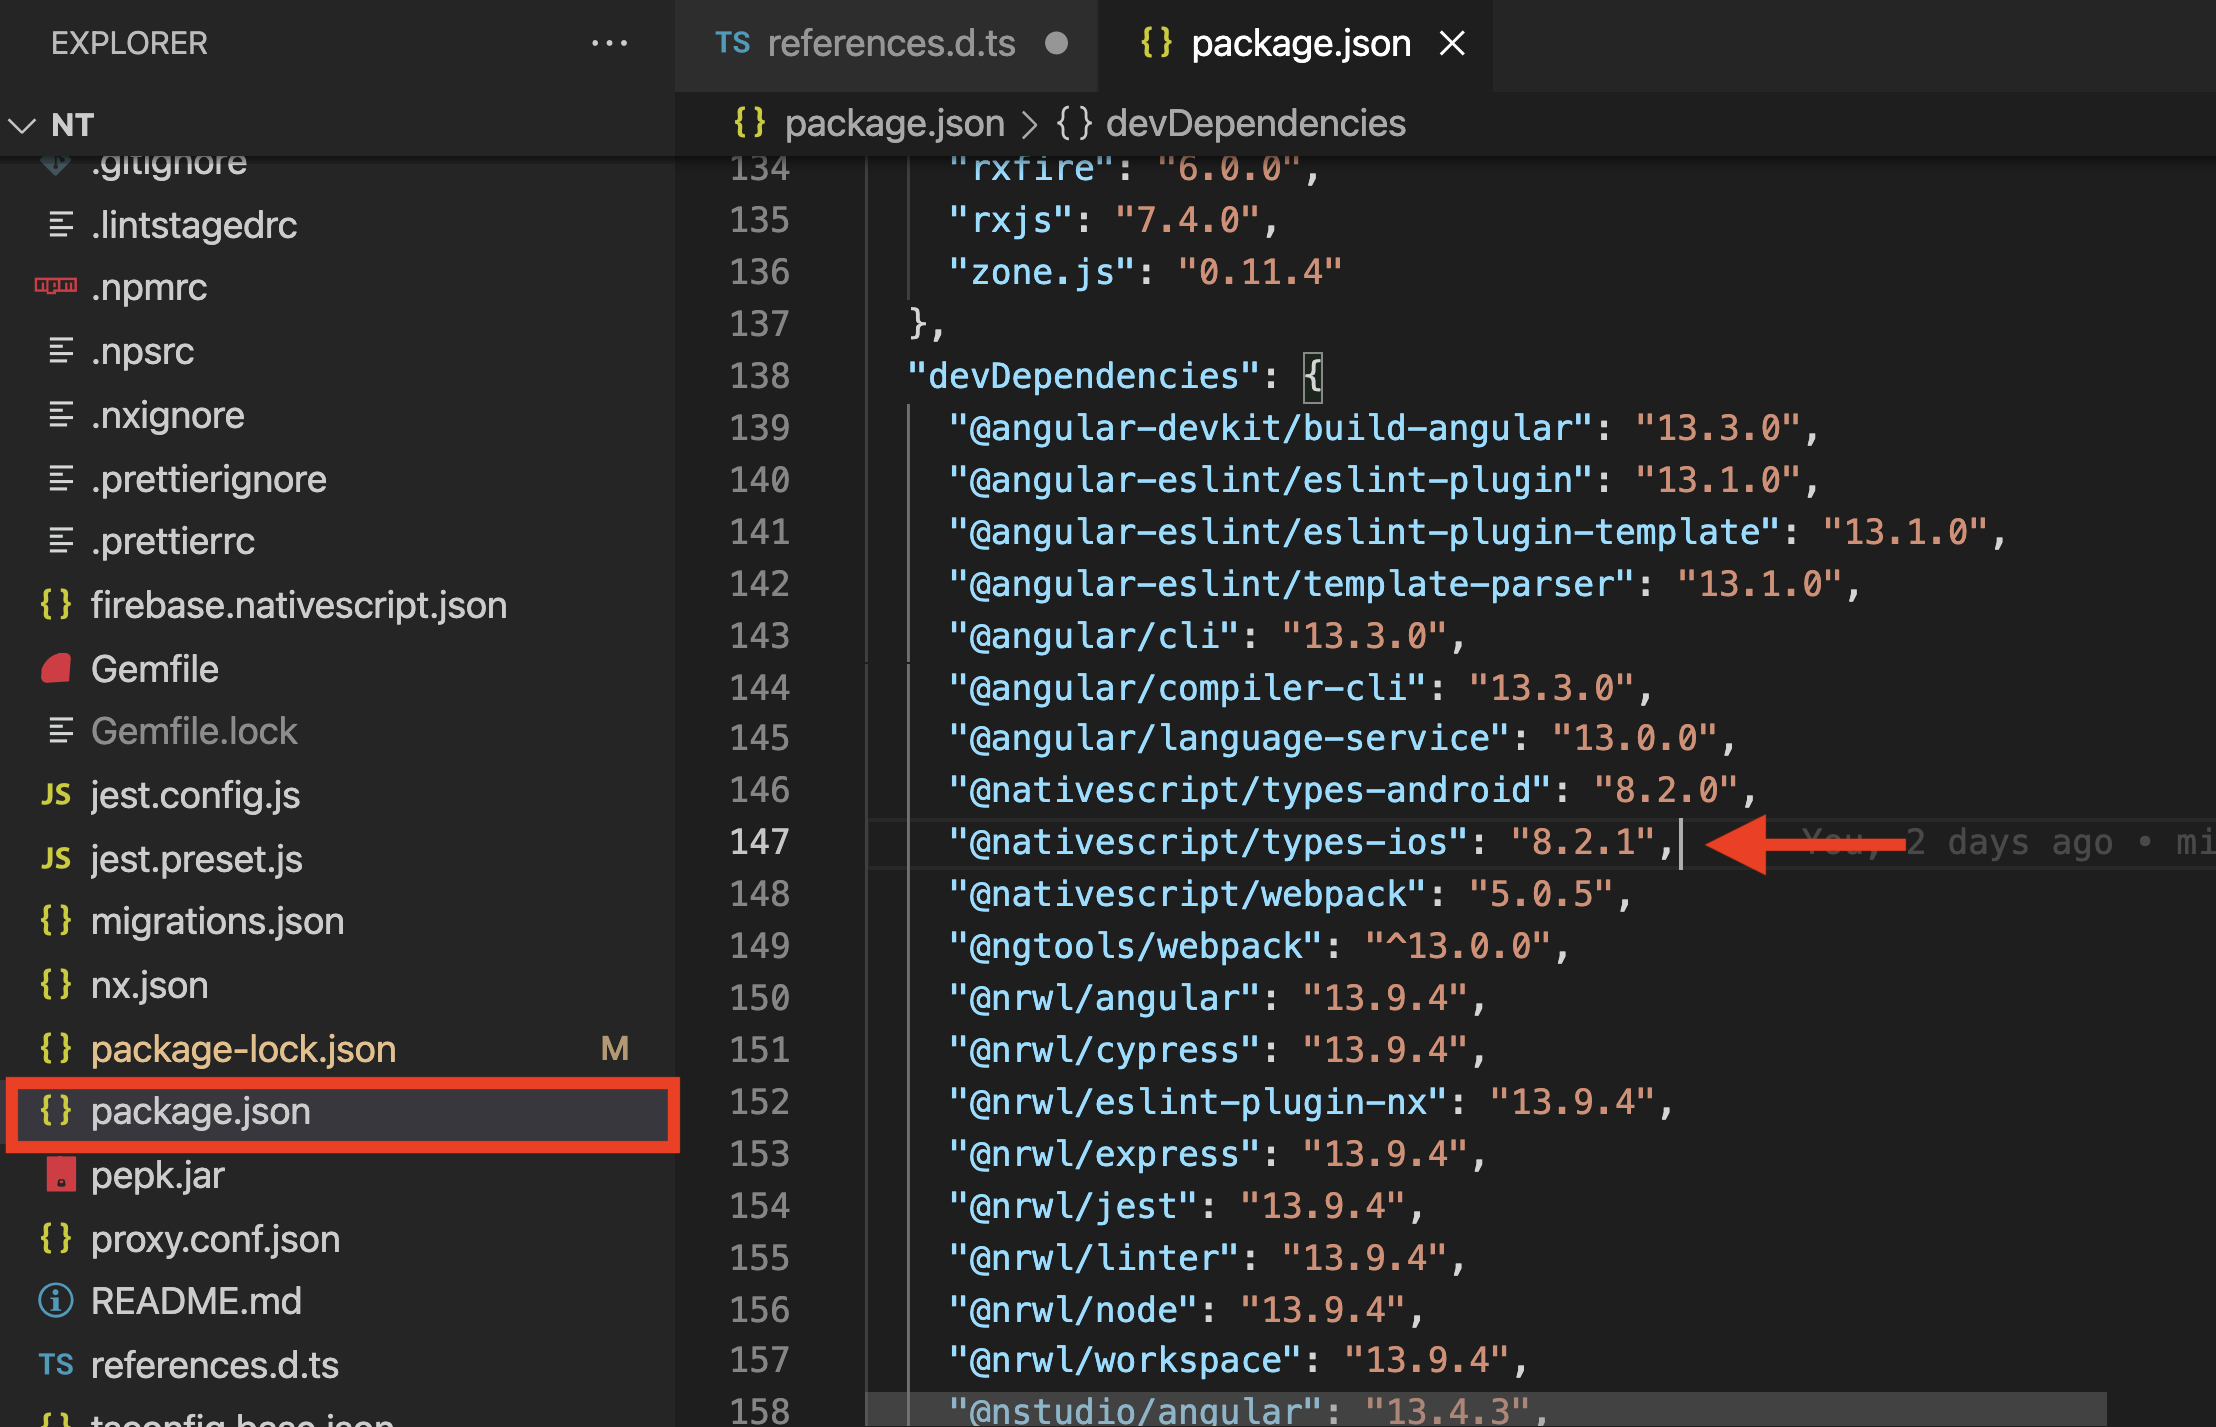Click the "@nativescript/webpack" entry
The height and width of the screenshot is (1427, 2216).
point(1290,894)
